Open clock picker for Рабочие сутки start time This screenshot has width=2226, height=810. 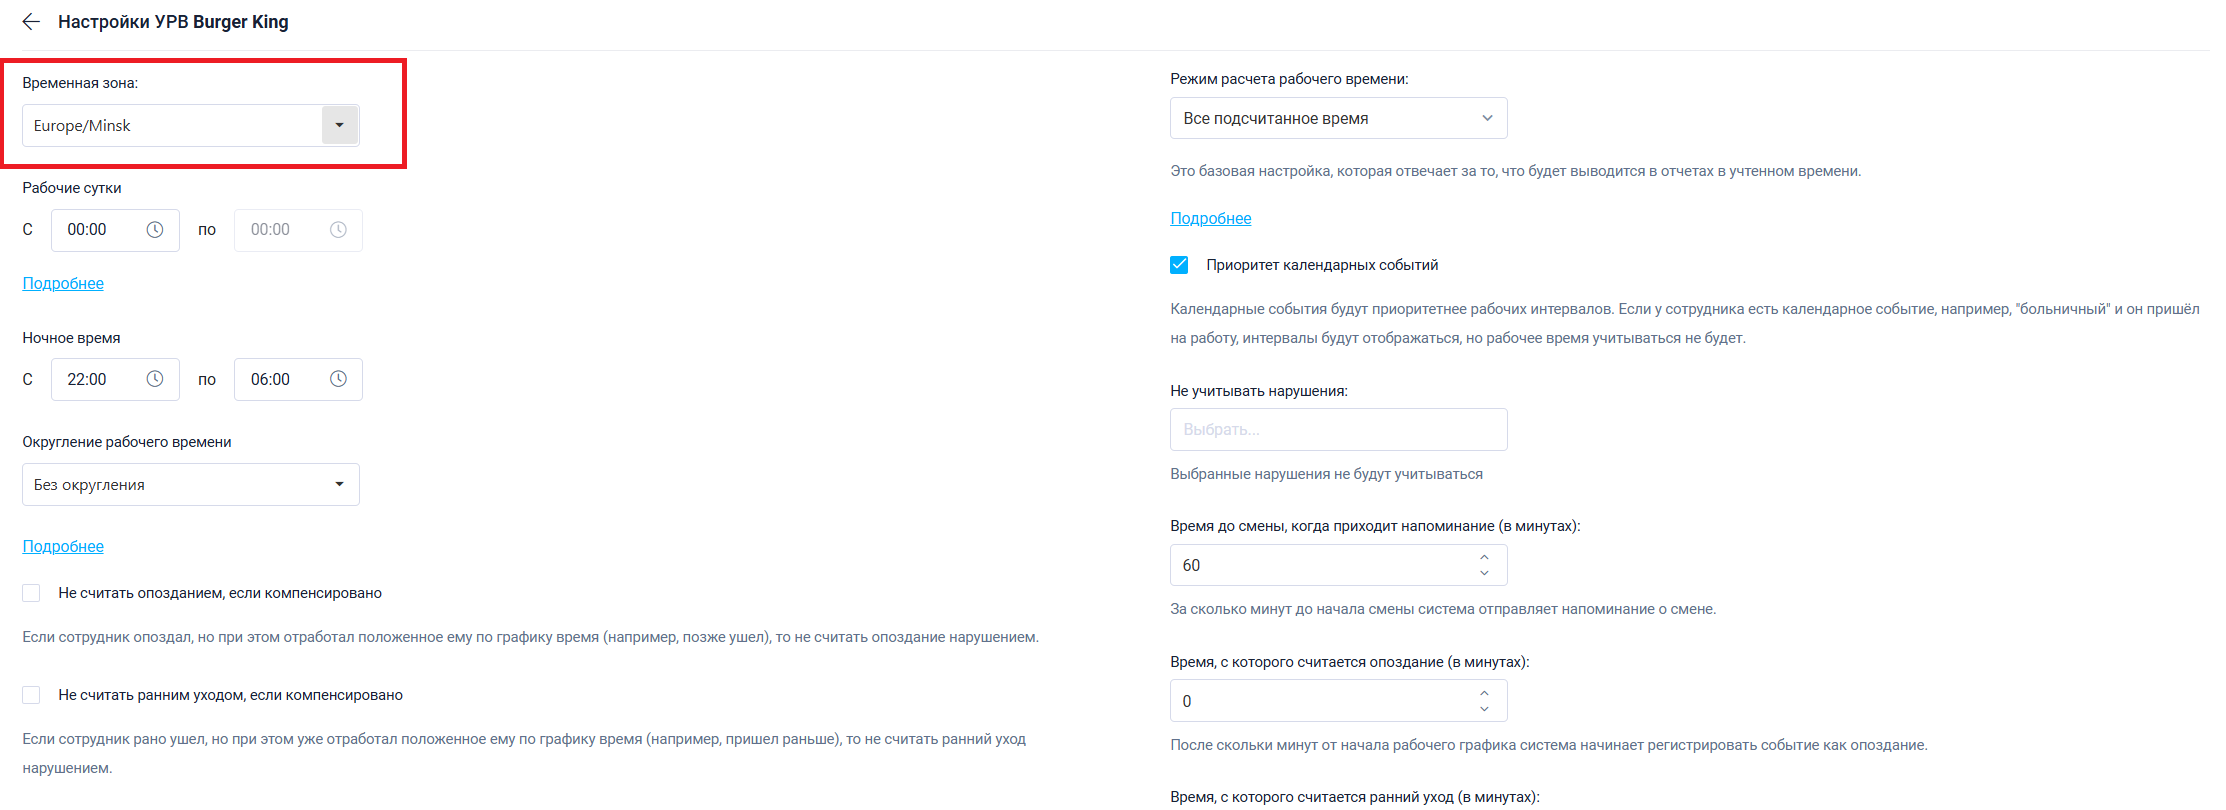click(155, 230)
